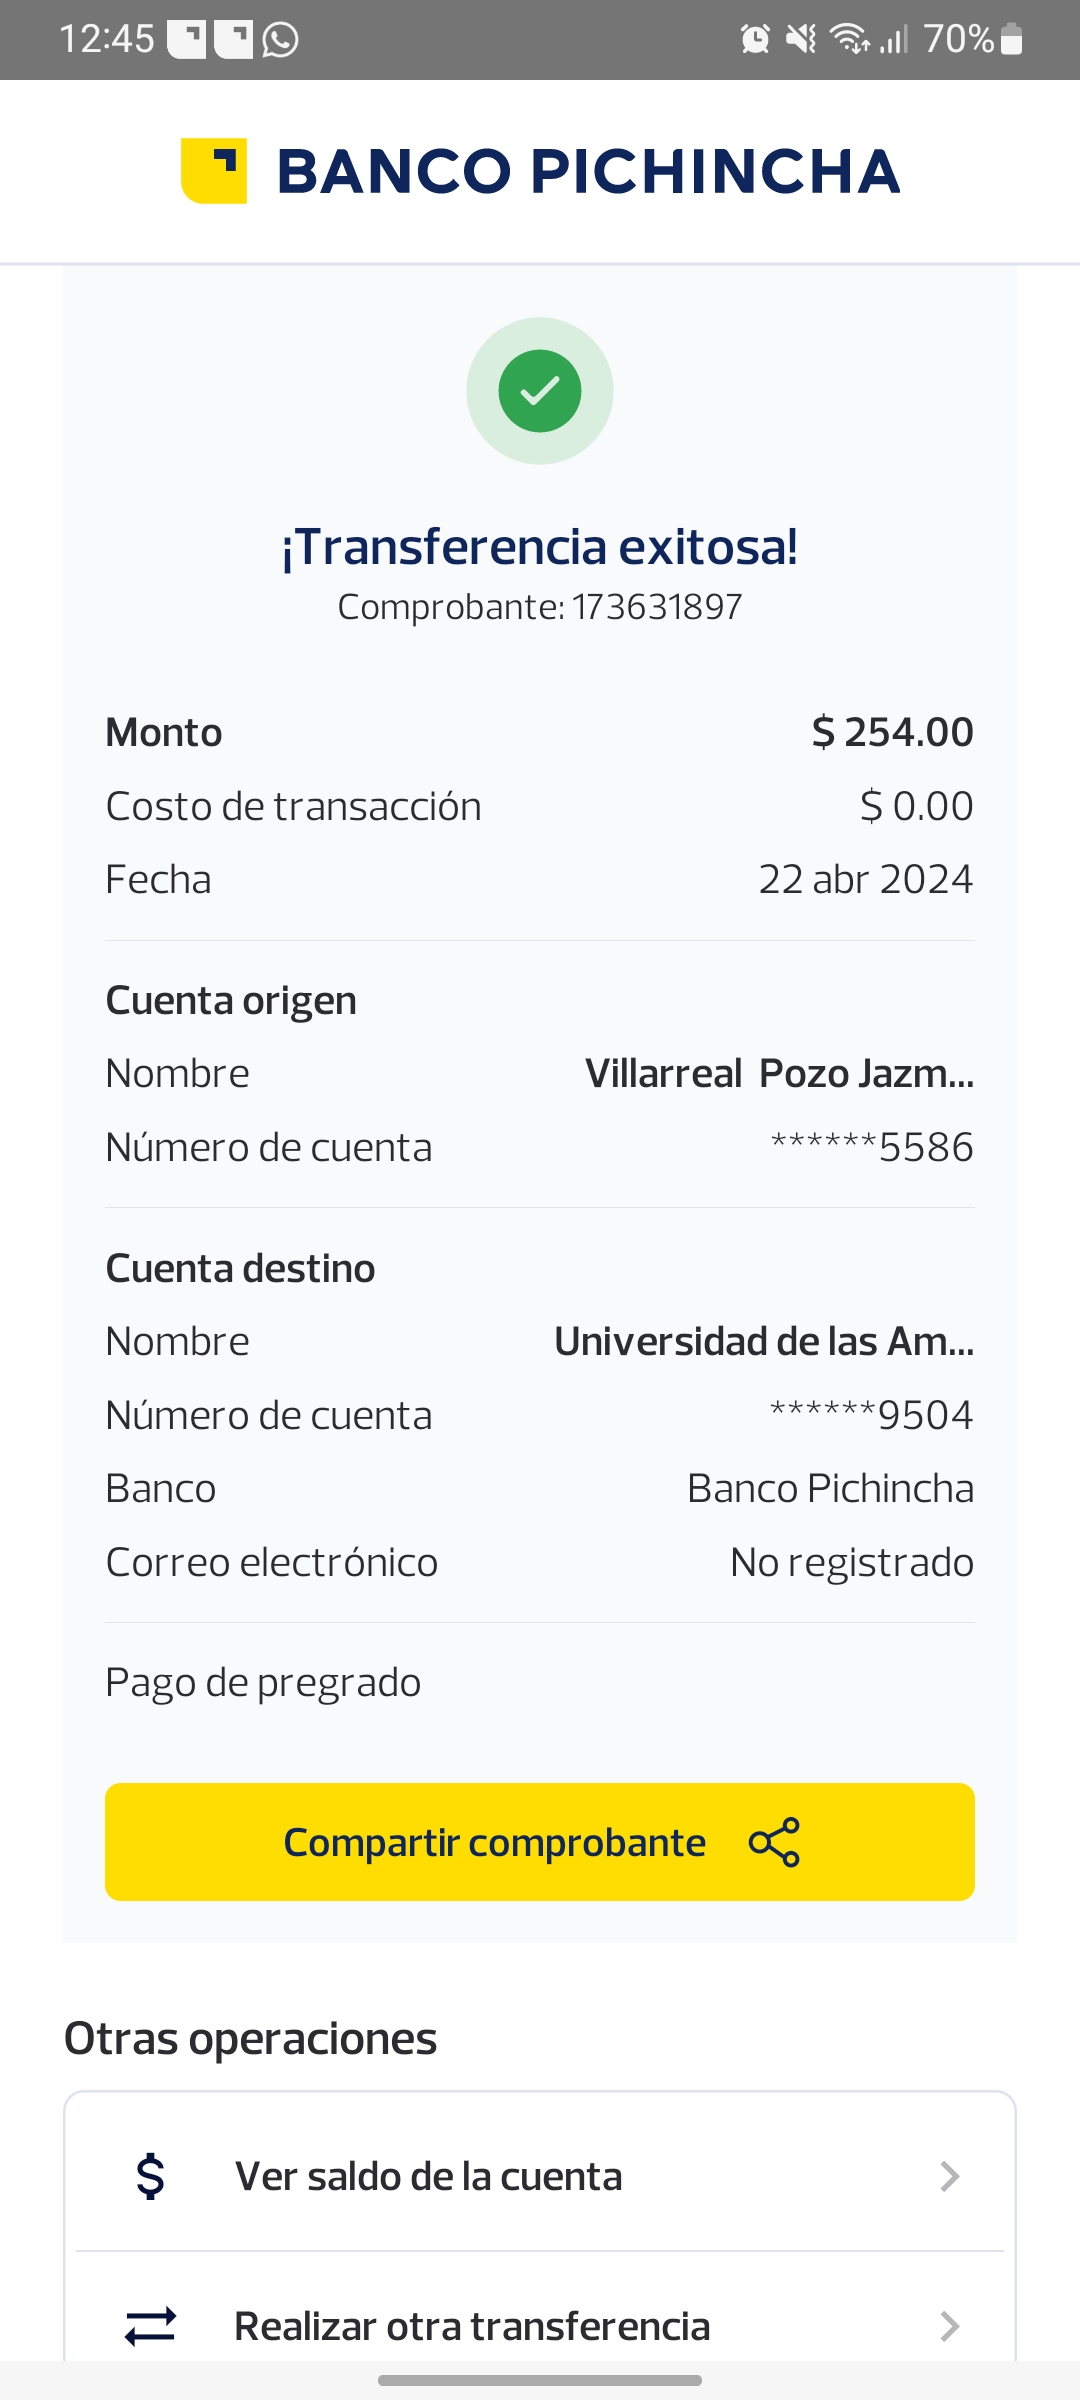Tap the truncated origin name Villarreal Pozo Jazm...
This screenshot has height=2400, width=1080.
(x=779, y=1074)
